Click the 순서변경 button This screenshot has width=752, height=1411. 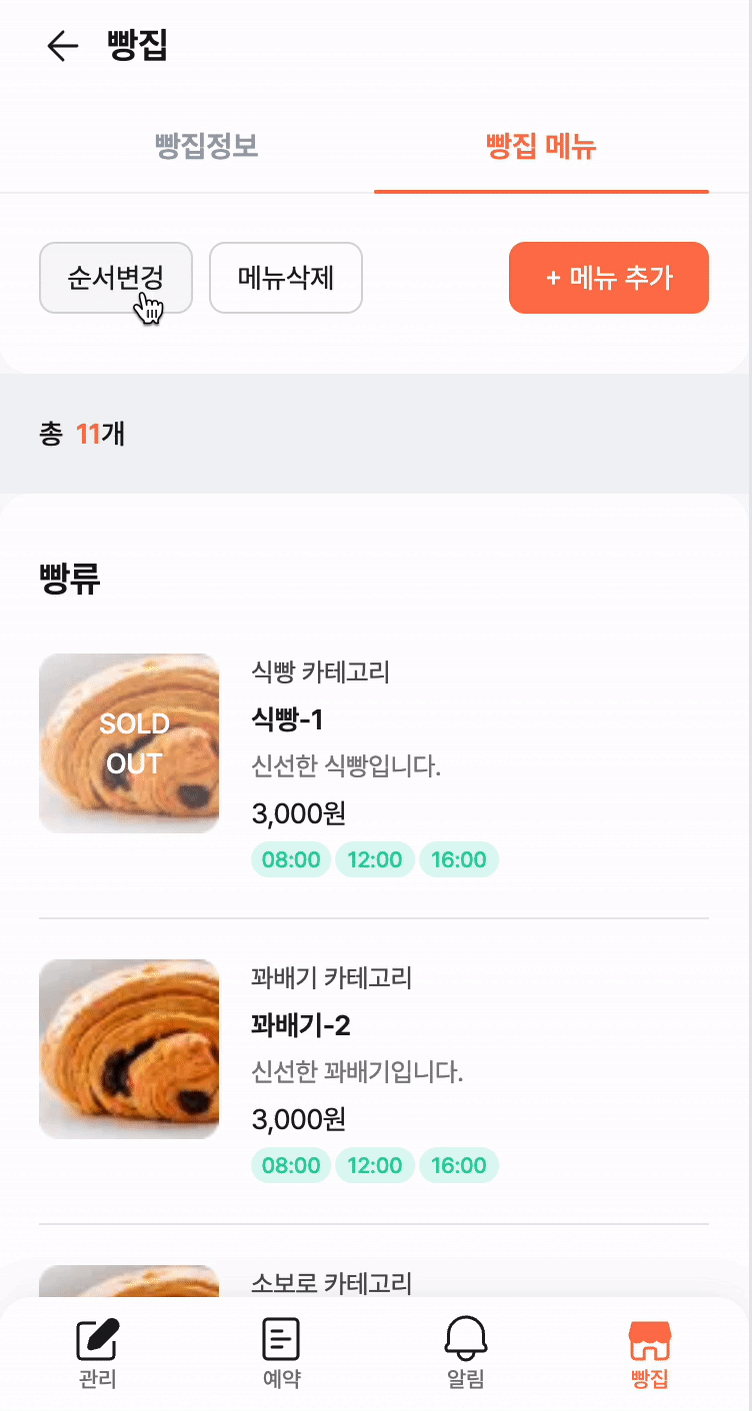116,277
